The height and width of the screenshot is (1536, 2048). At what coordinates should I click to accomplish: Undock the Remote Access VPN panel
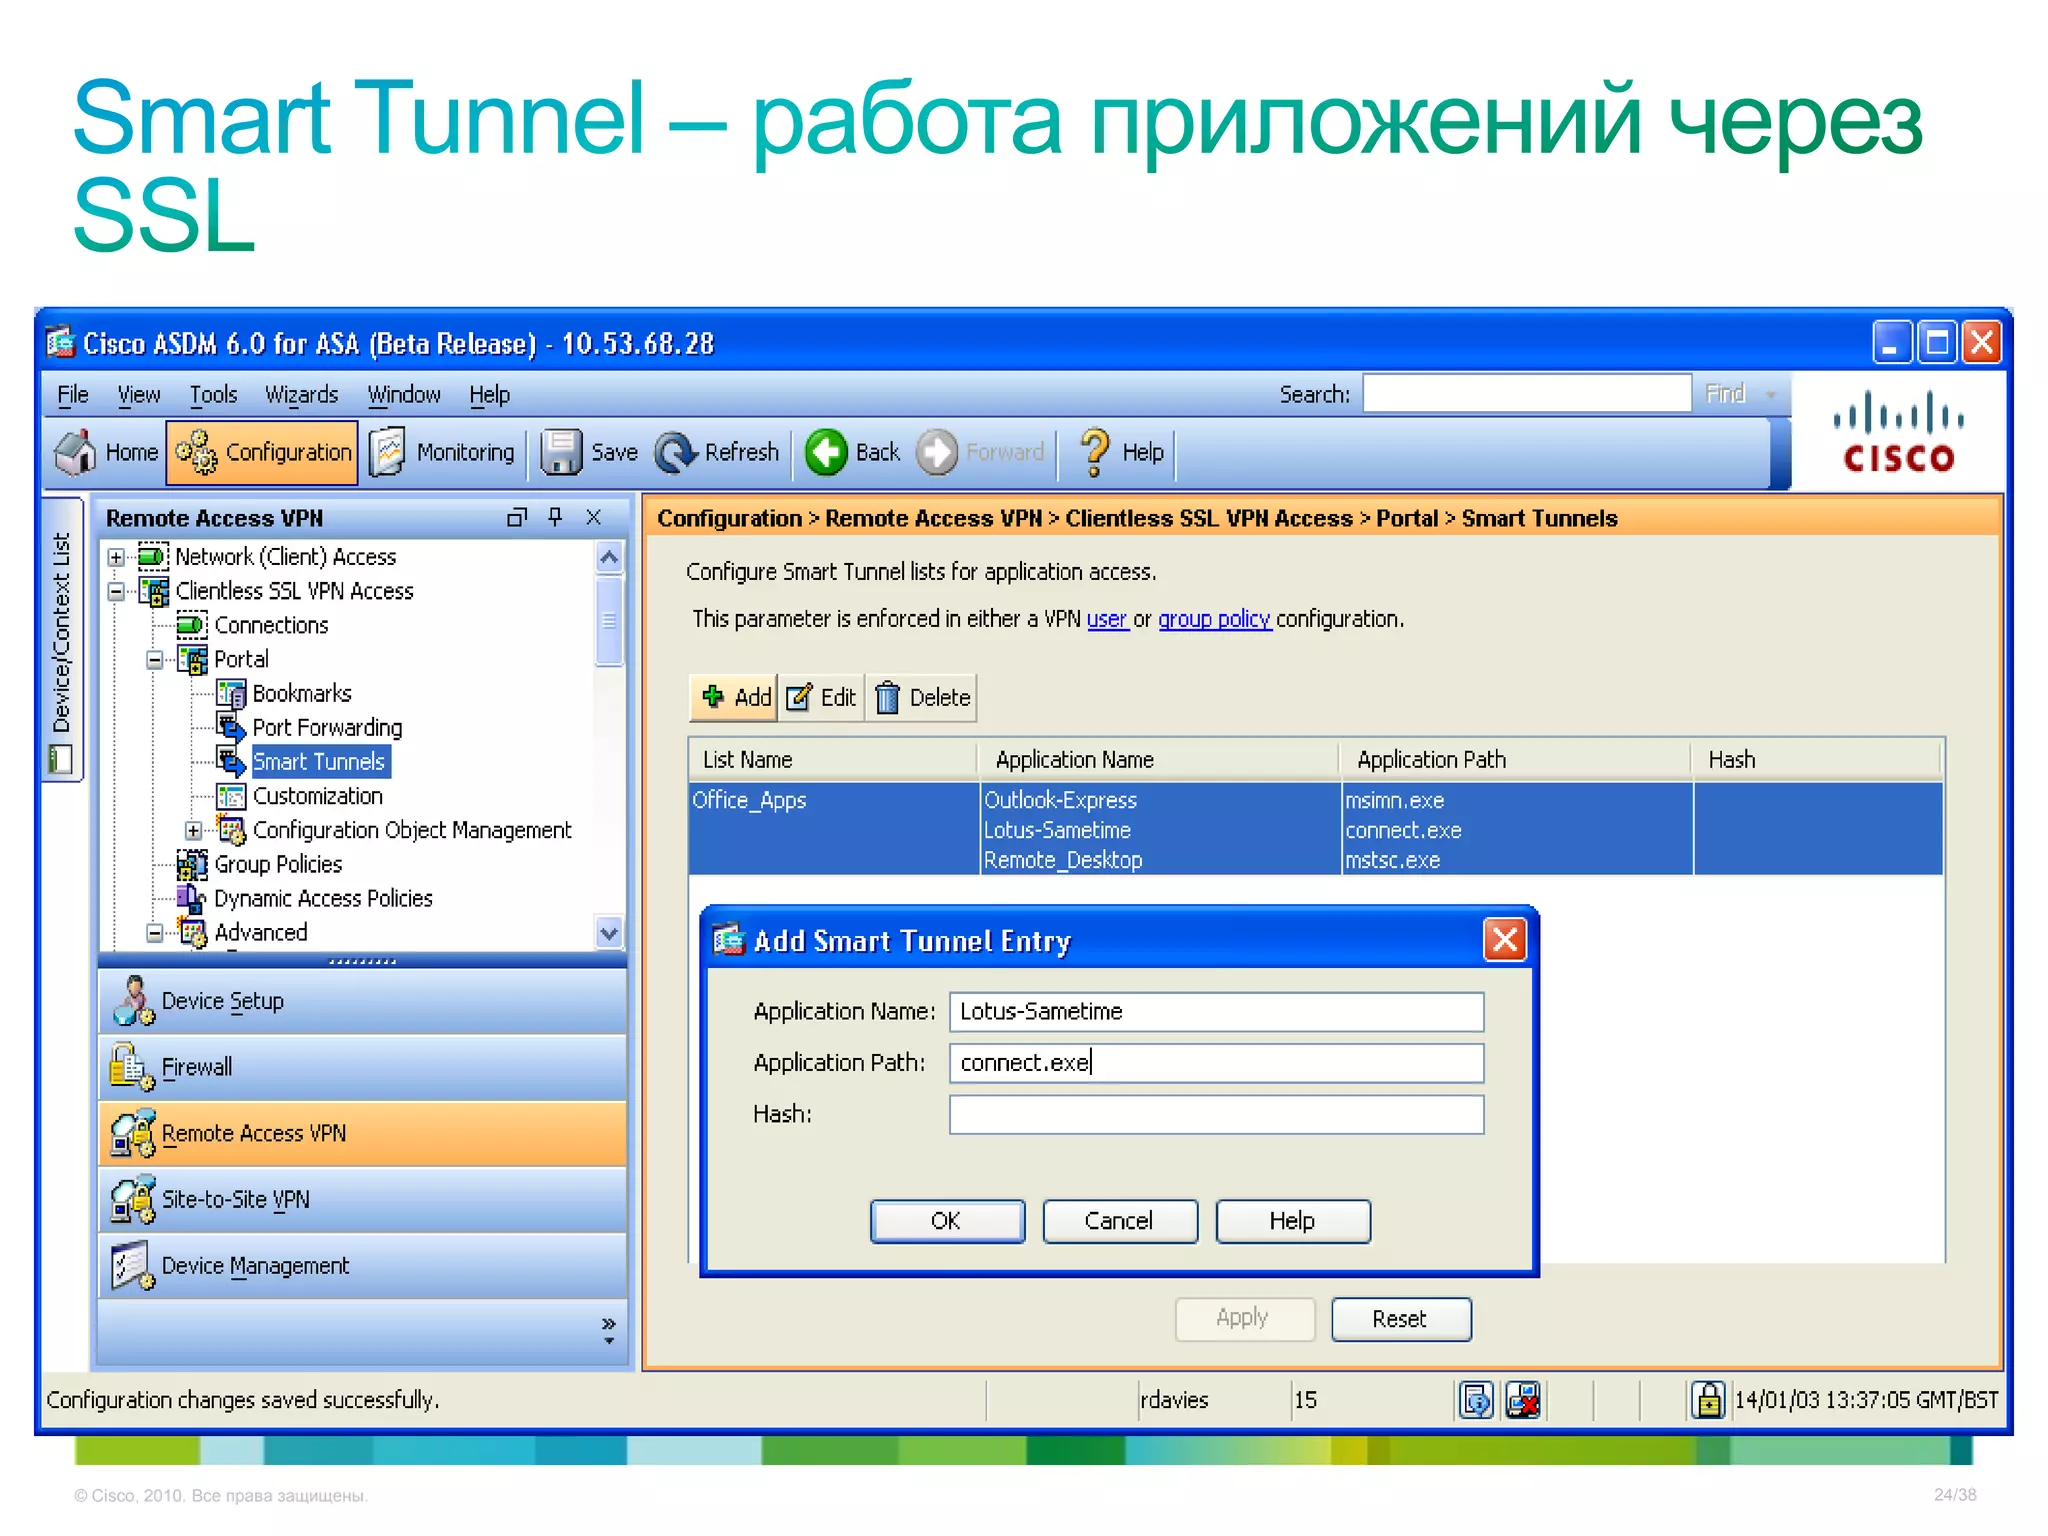click(517, 518)
